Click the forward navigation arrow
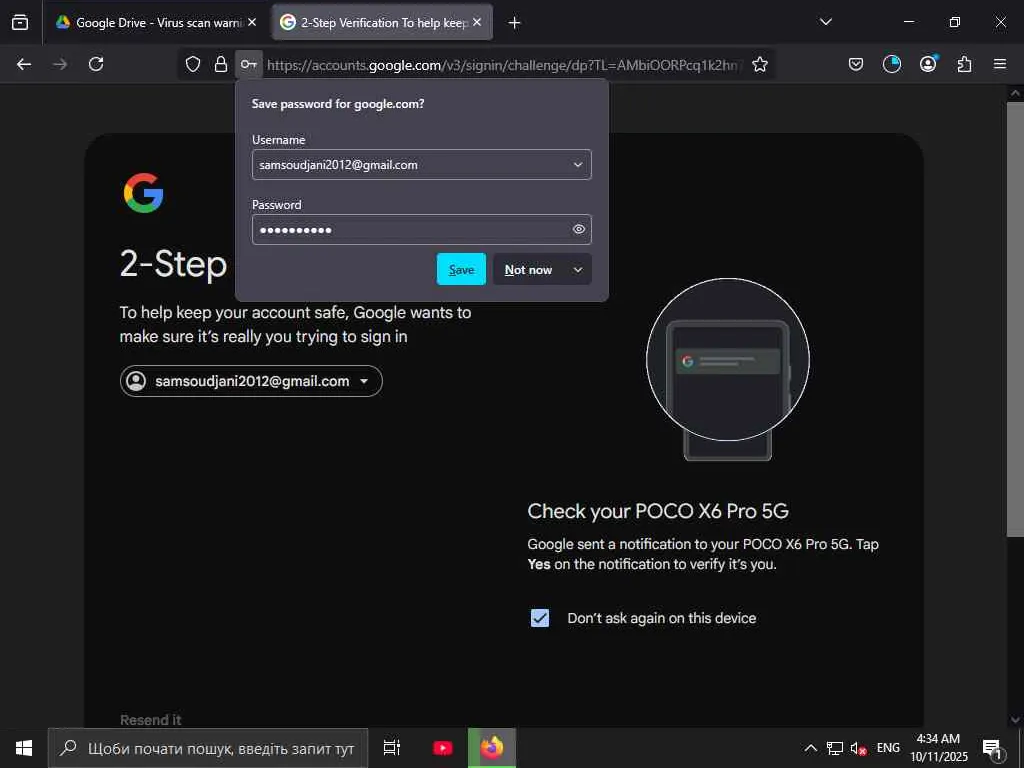 60,64
